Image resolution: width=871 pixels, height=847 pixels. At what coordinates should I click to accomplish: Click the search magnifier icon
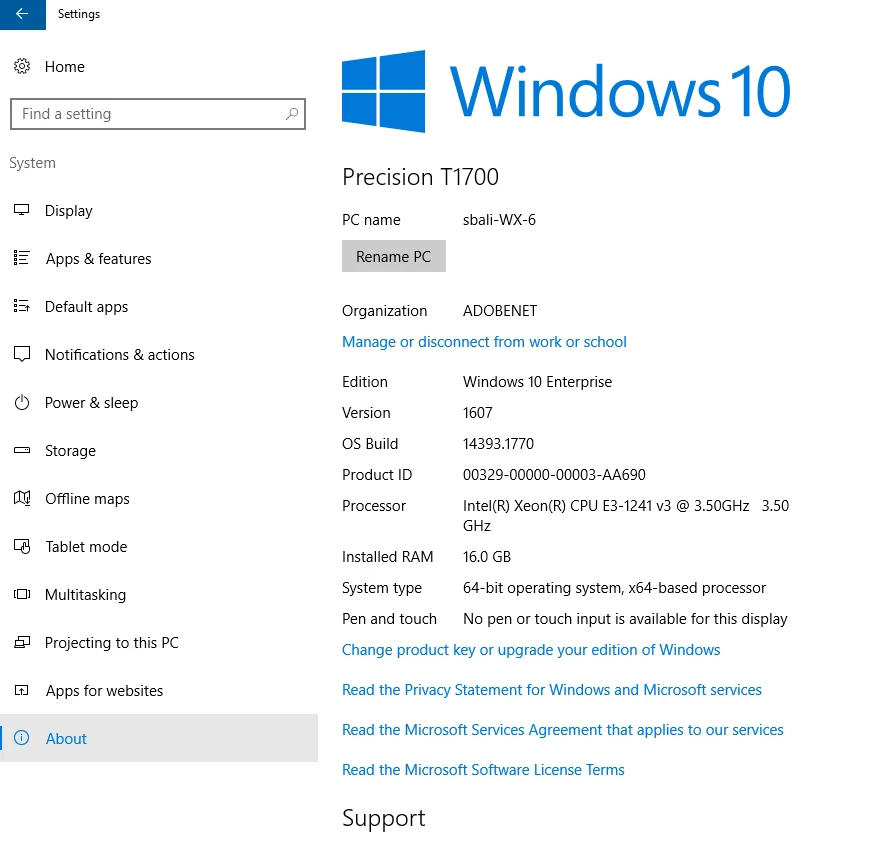click(x=292, y=114)
